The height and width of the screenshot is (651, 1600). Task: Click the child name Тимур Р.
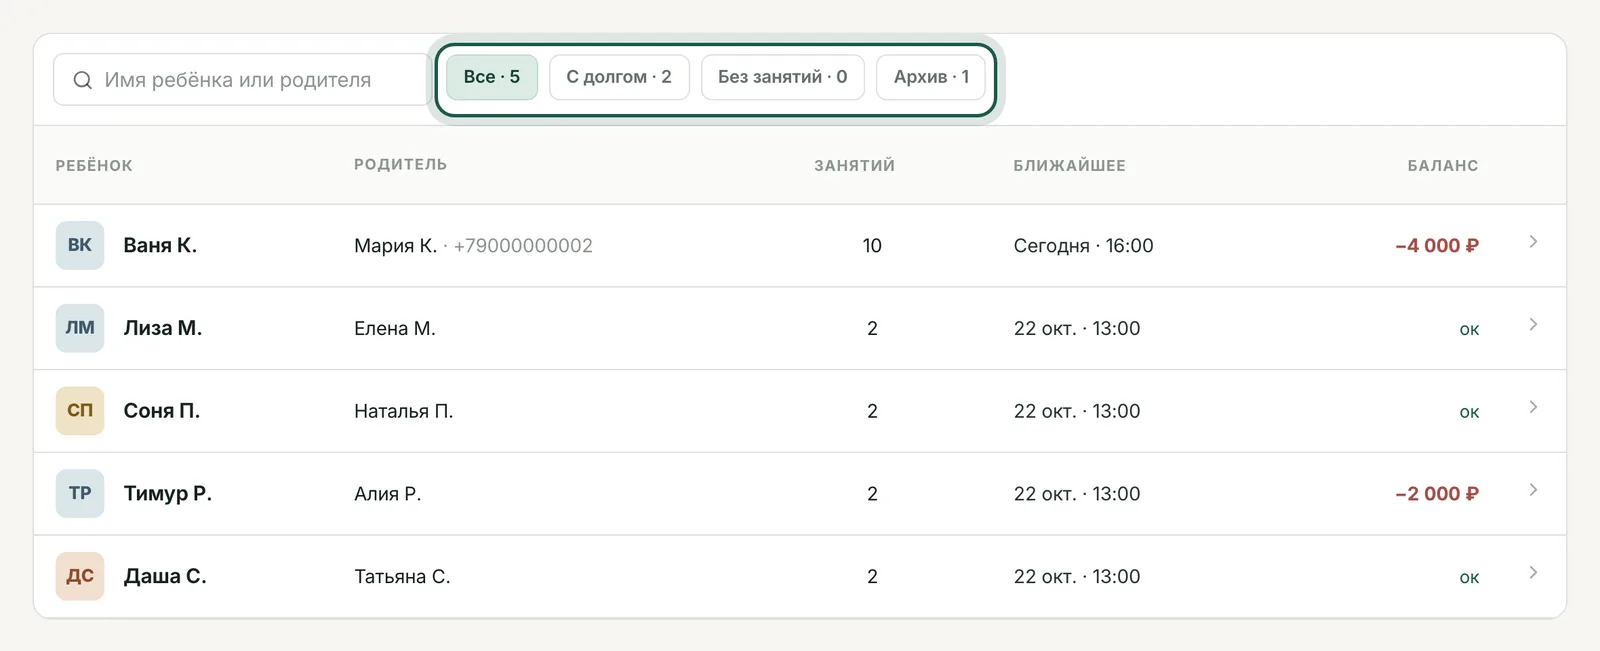168,493
